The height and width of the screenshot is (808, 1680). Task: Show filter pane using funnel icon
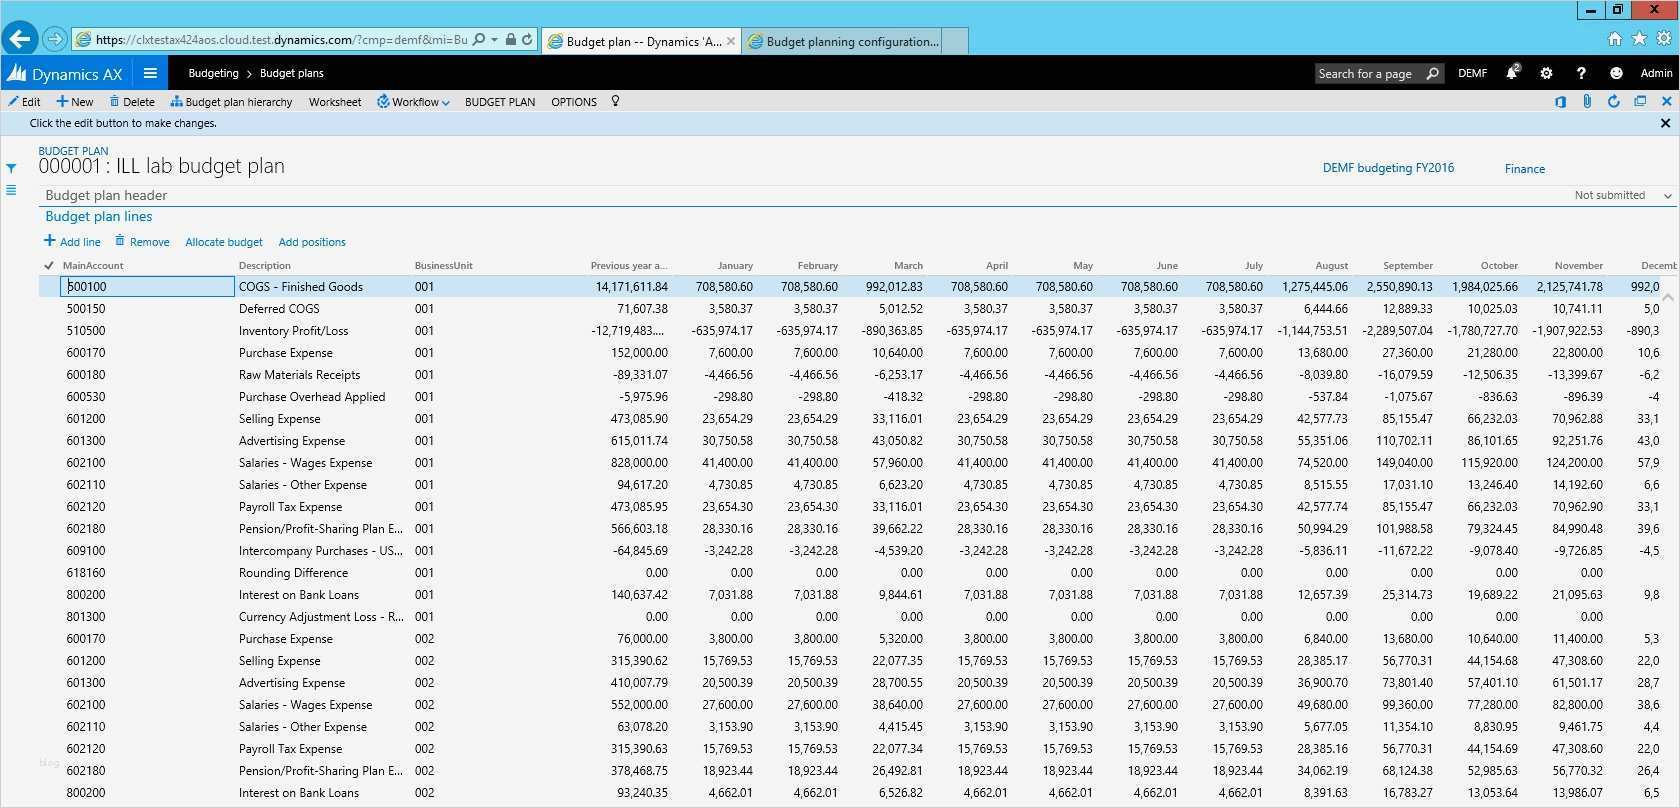coord(11,168)
